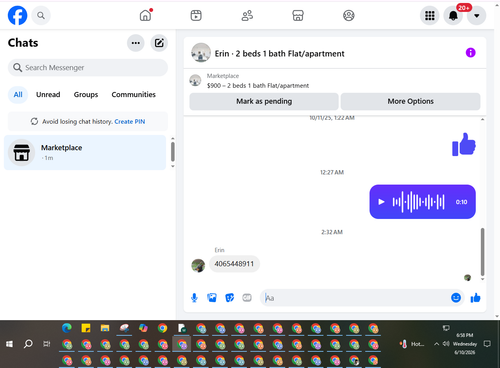Record a voice clip with microphone icon
The height and width of the screenshot is (368, 500).
[194, 298]
